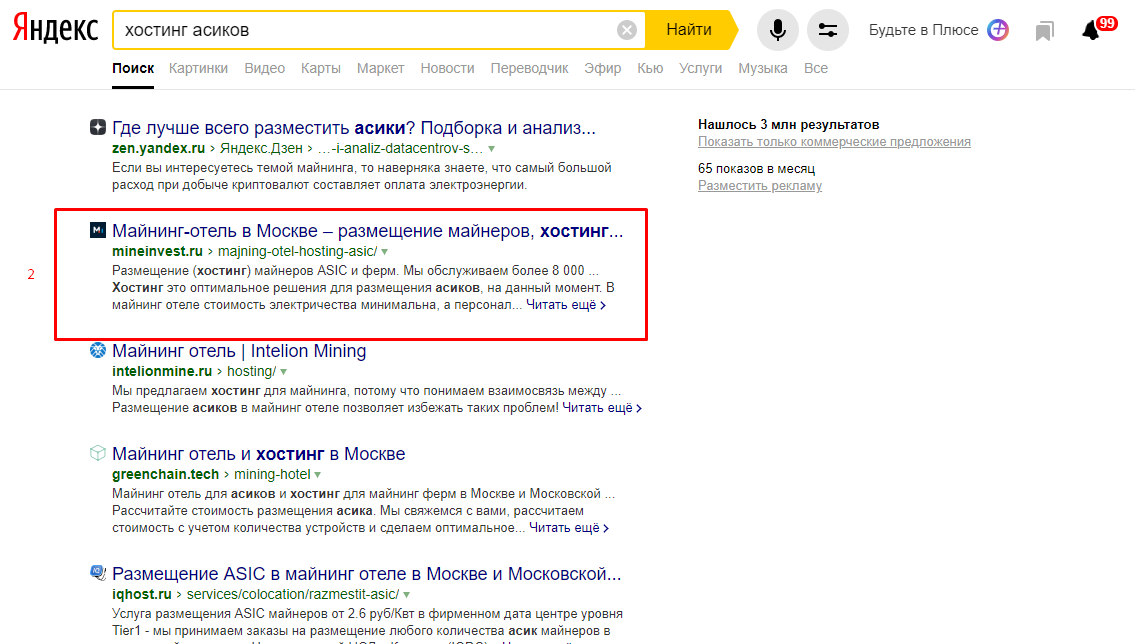Screen dimensions: 1135x644
Task: Click the Разместить рекламу link
Action: (759, 185)
